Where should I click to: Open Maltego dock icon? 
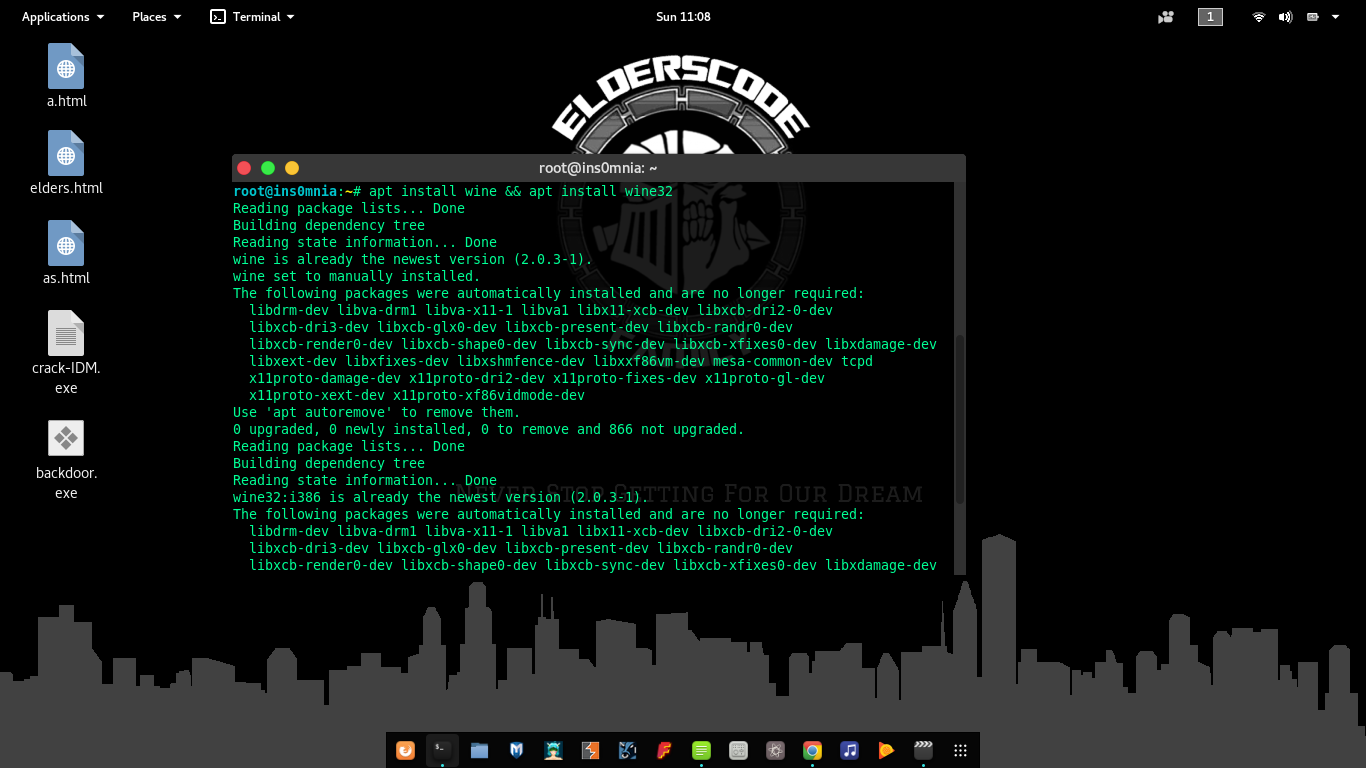point(627,750)
